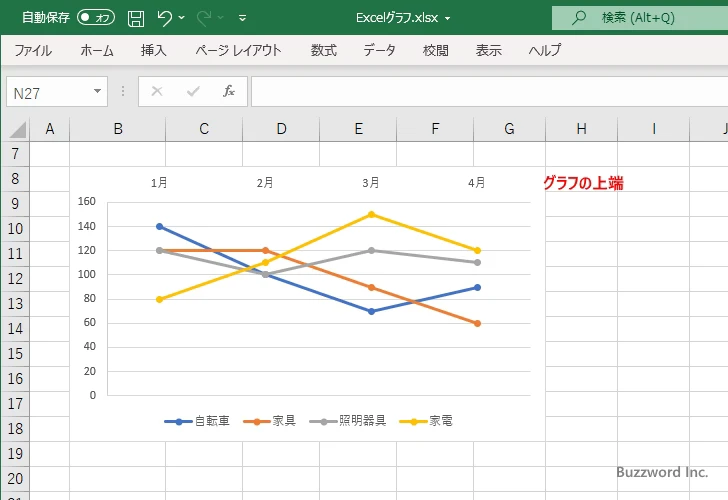Click the orange 家具 data point at 60

477,324
